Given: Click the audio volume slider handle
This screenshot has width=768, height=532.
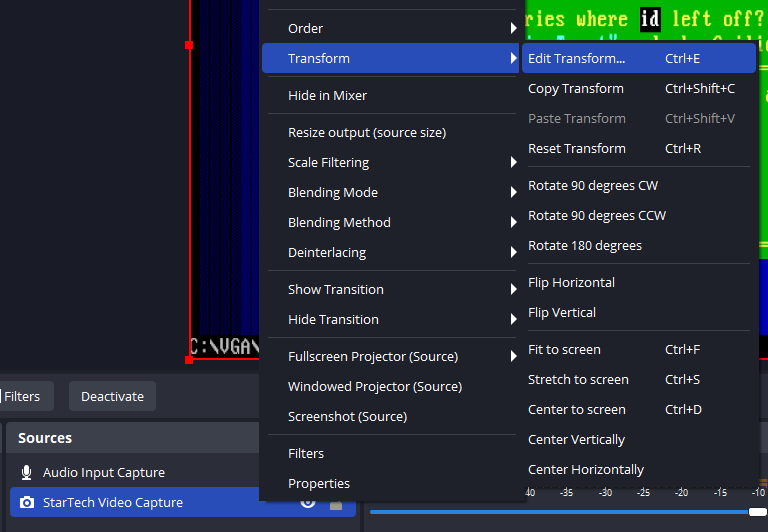Looking at the screenshot, I should (x=757, y=512).
